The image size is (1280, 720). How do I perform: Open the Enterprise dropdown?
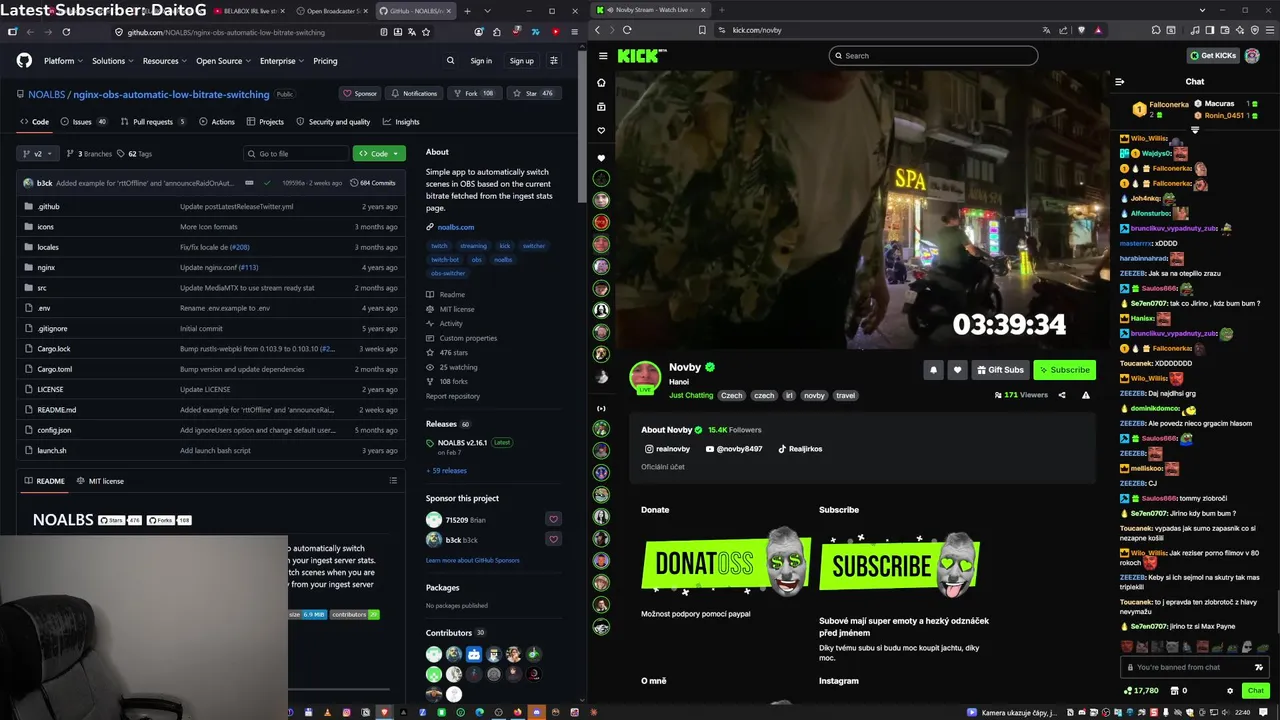[282, 61]
